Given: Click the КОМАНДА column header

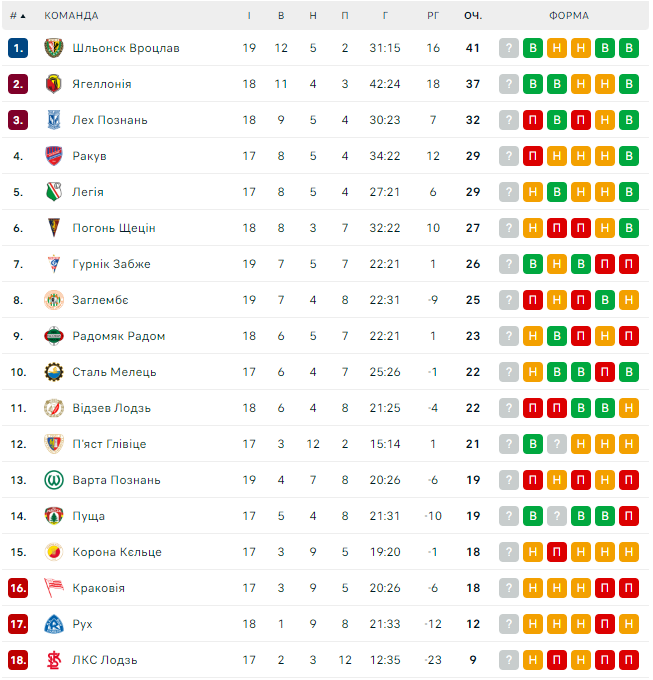Looking at the screenshot, I should tap(71, 16).
